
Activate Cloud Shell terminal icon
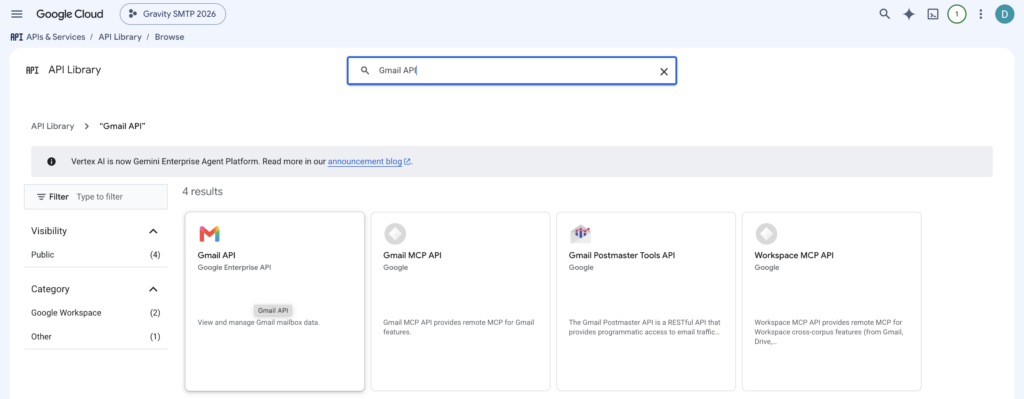[x=933, y=14]
